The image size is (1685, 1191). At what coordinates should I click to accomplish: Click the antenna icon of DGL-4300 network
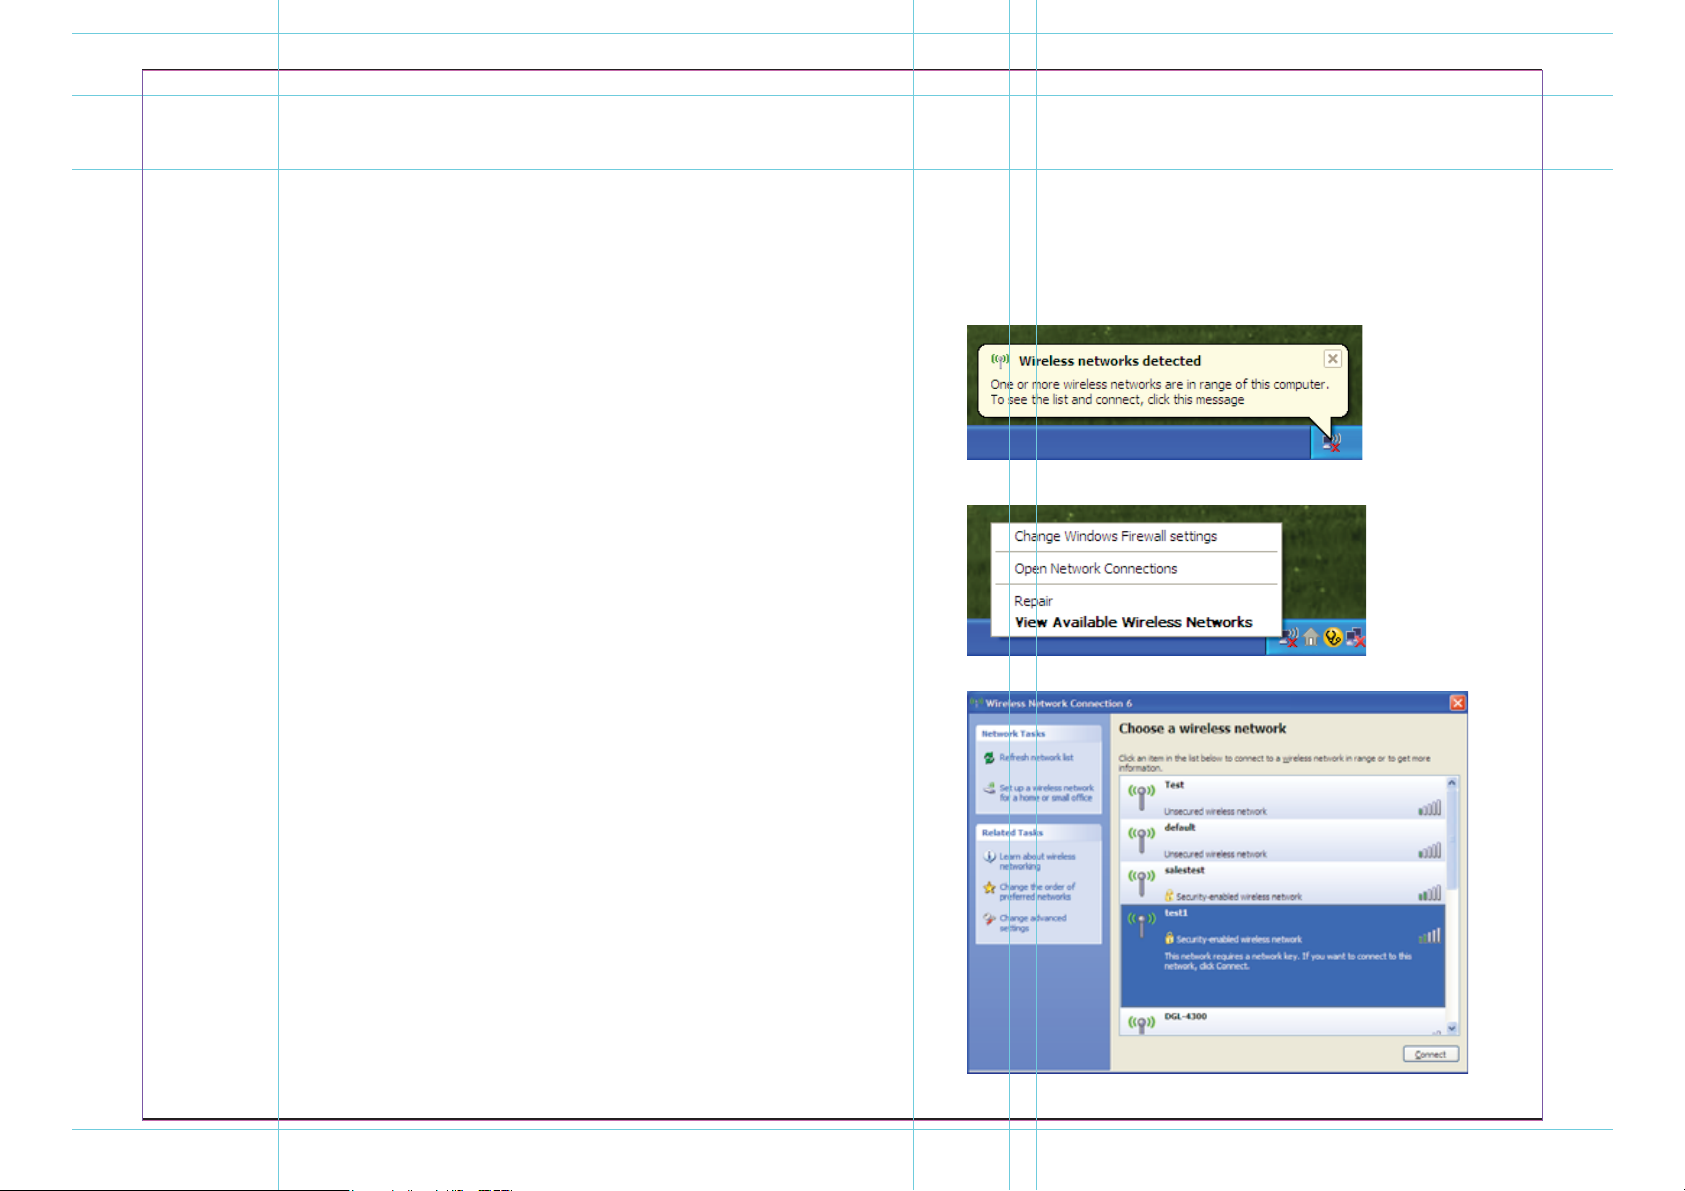point(1141,1025)
